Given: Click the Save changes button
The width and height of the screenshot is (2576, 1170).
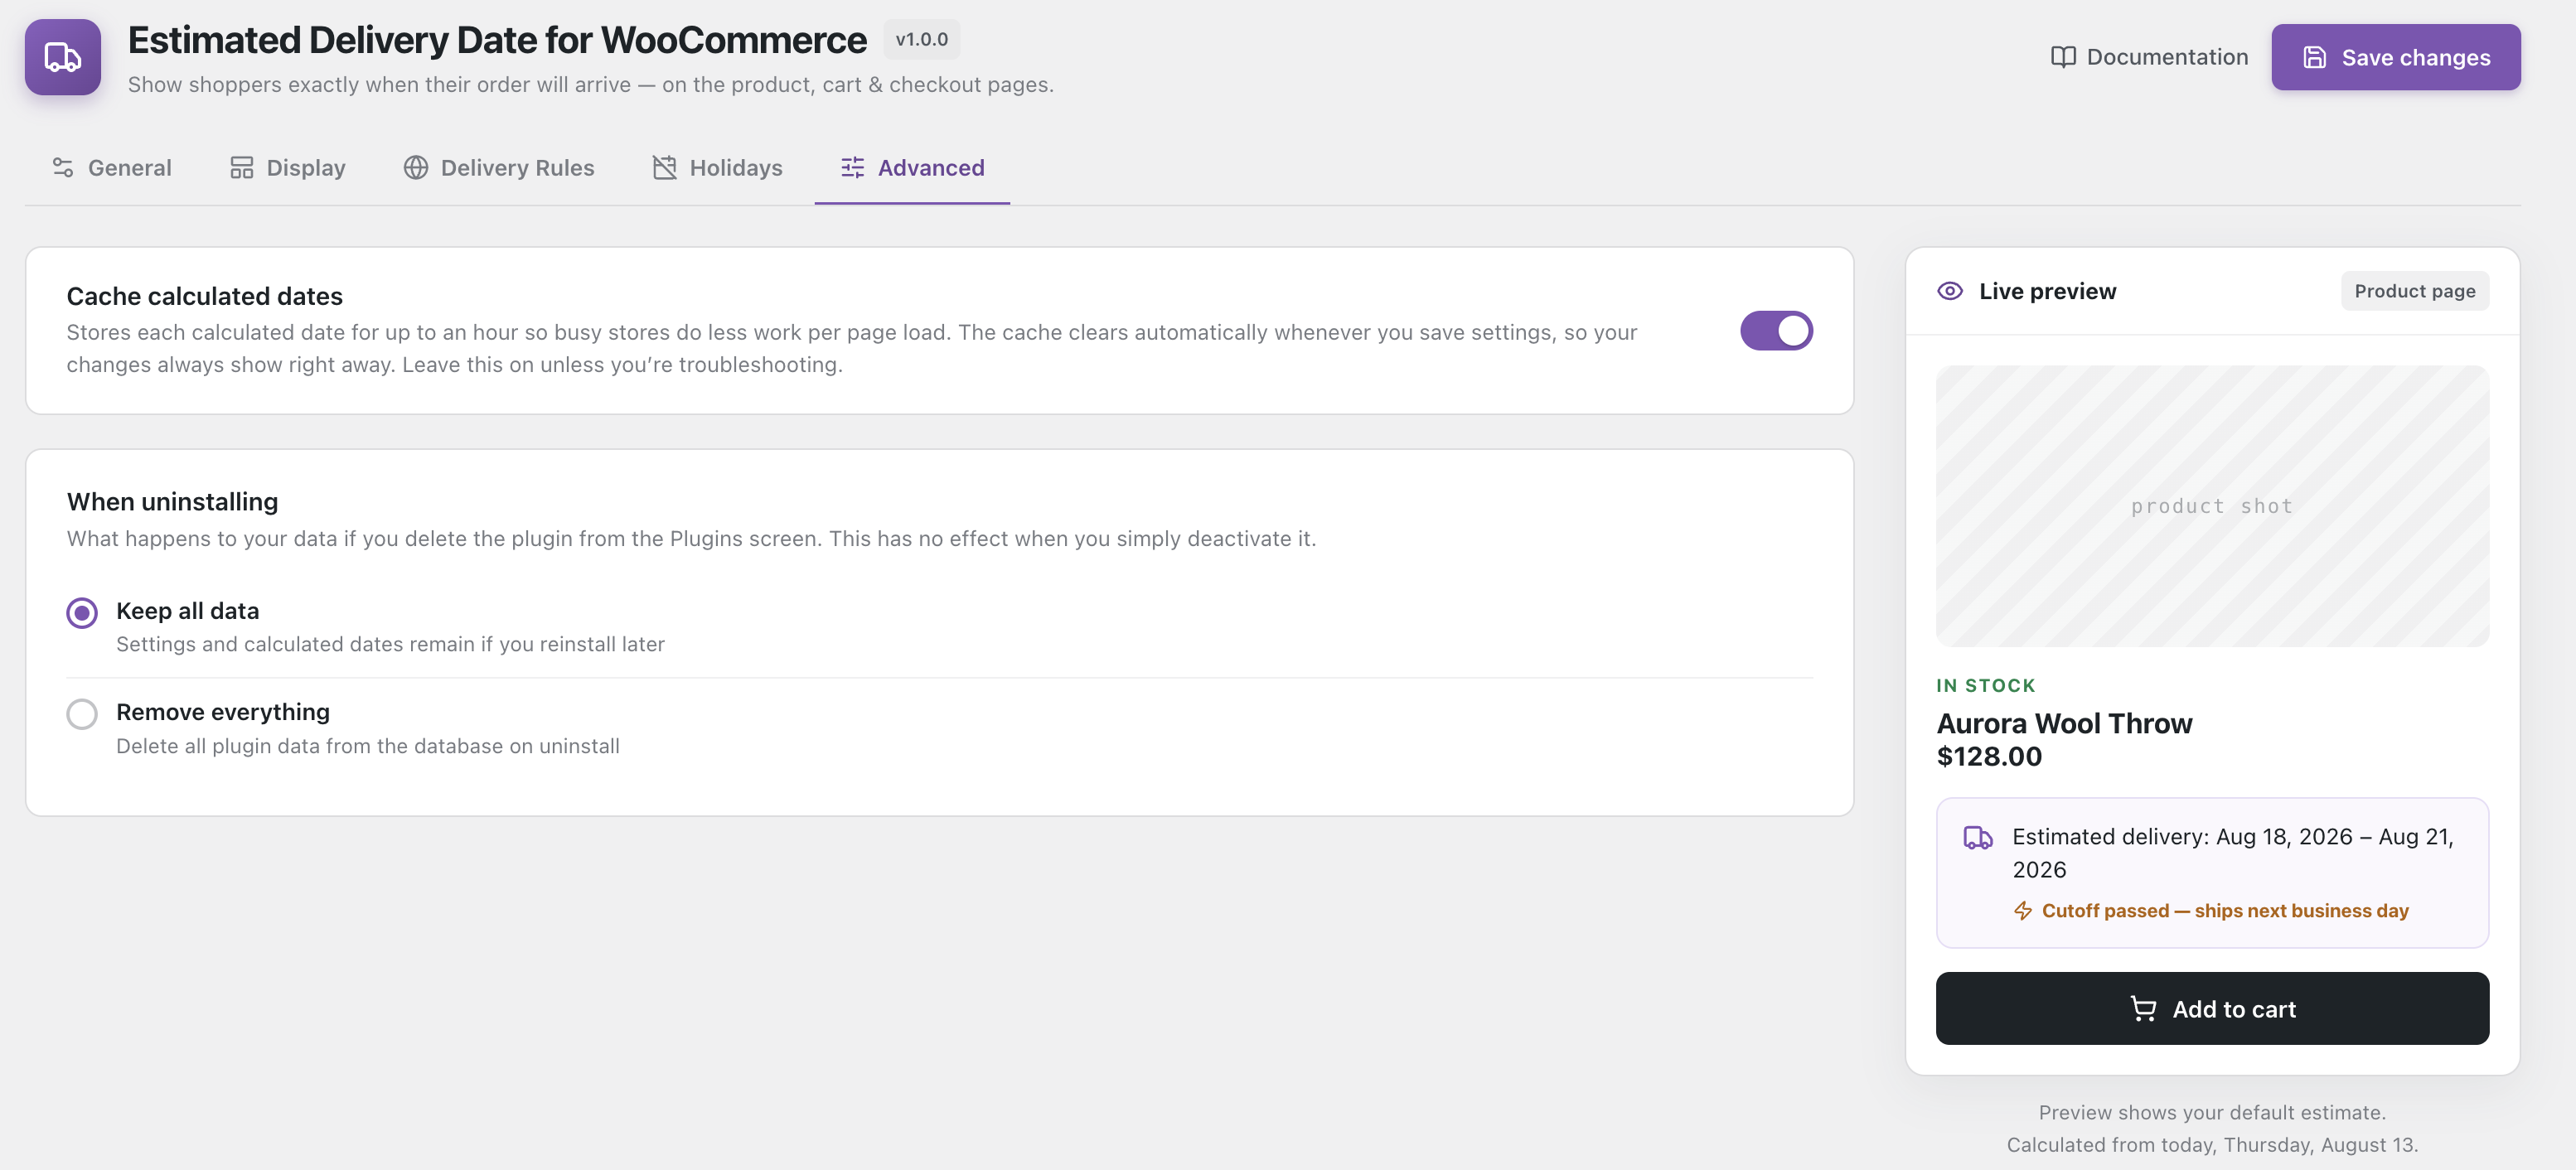Looking at the screenshot, I should click(2396, 57).
